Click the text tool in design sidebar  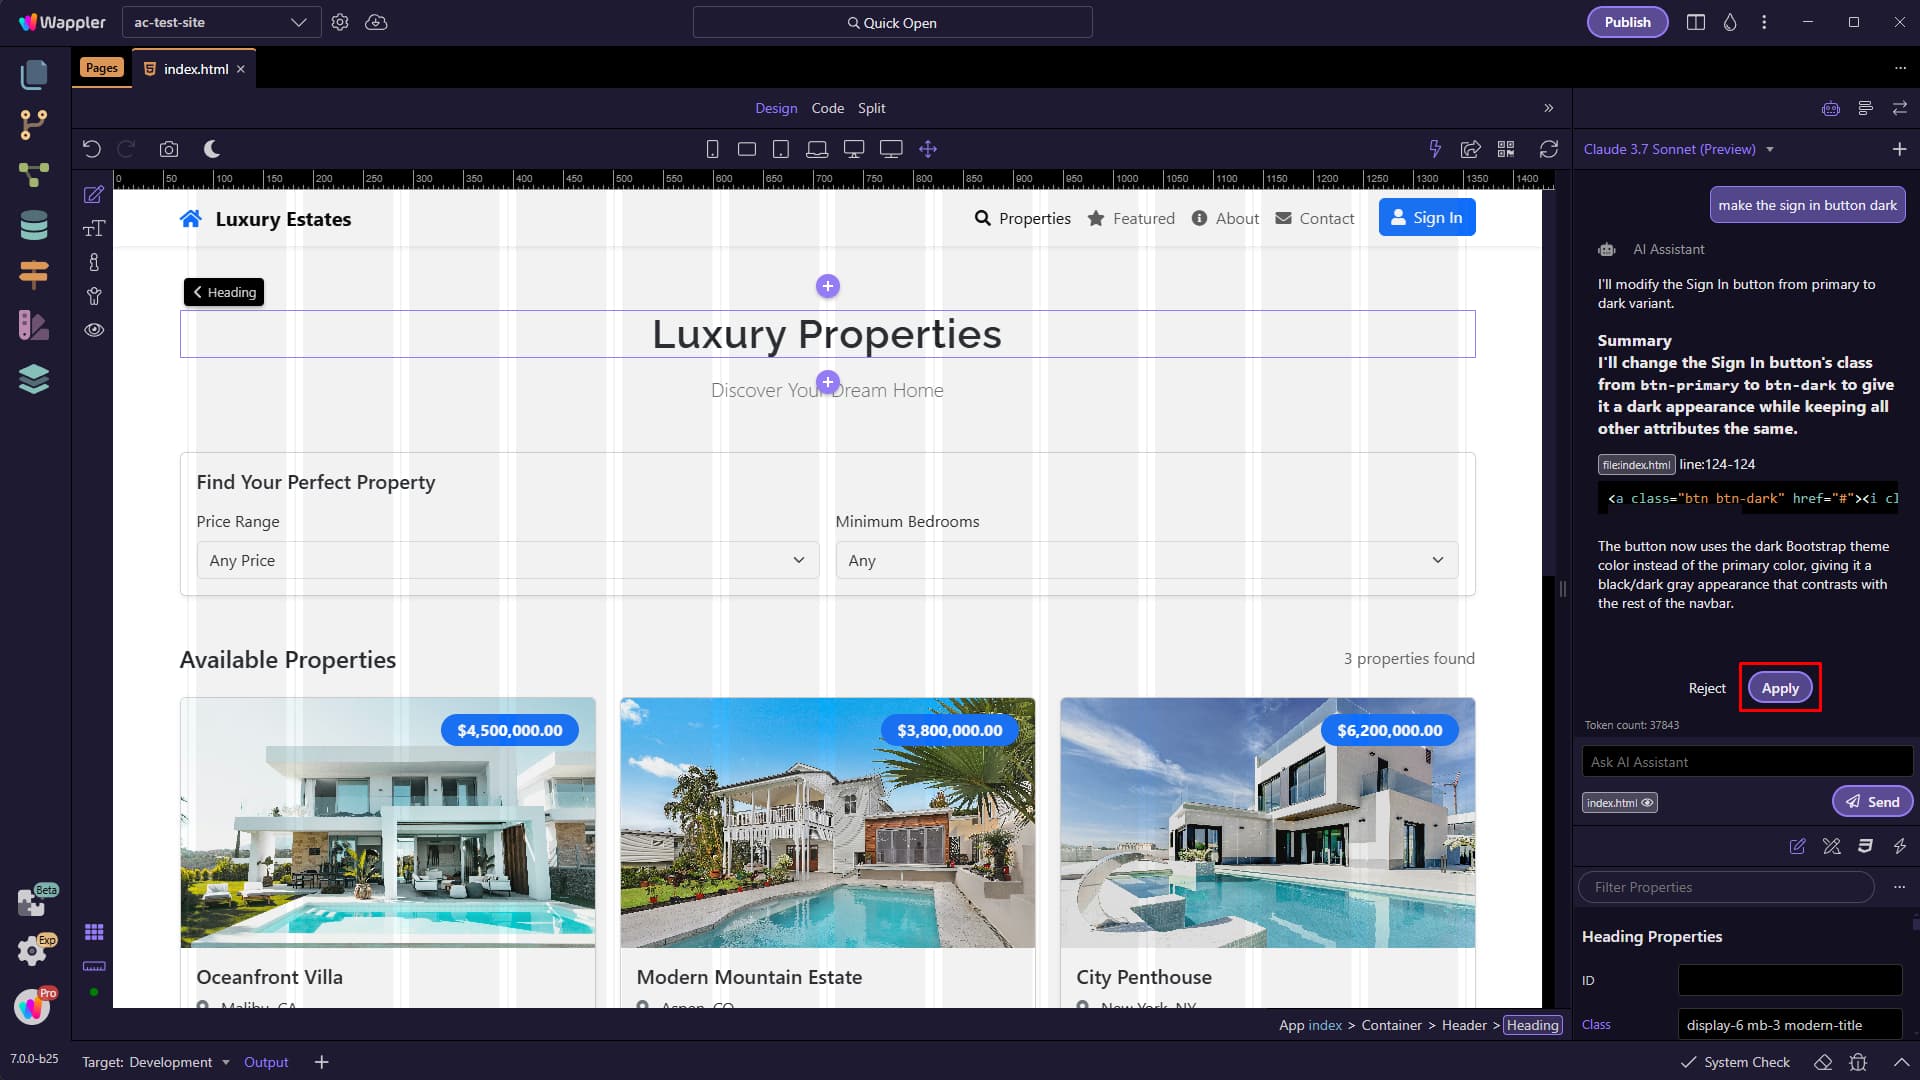[x=94, y=229]
